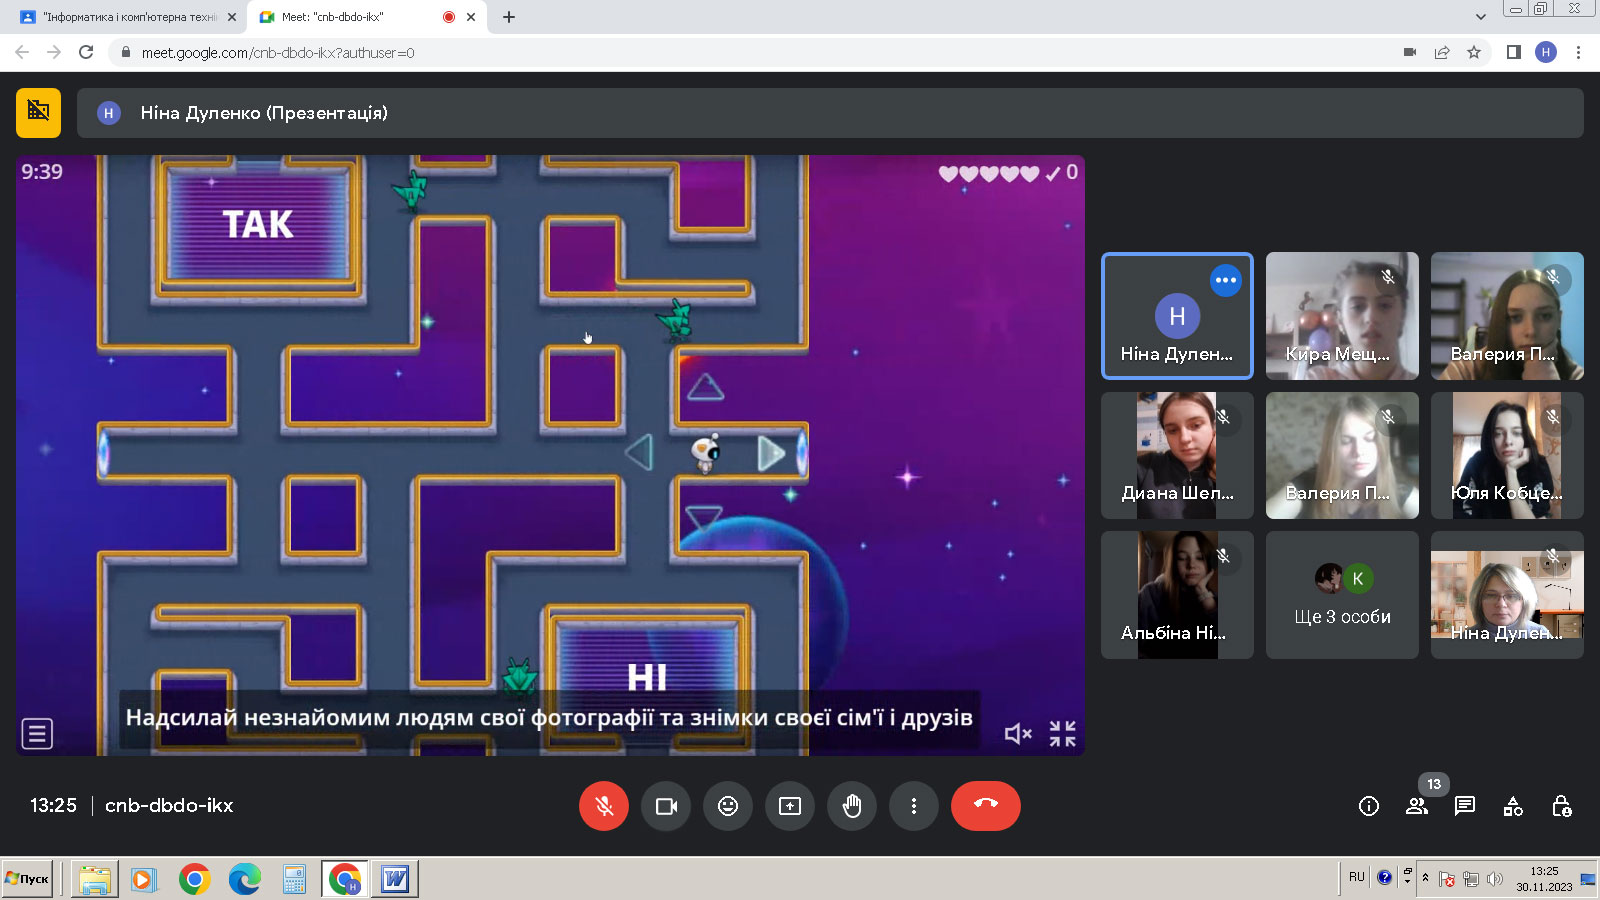This screenshot has height=900, width=1600.
Task: Go back in Chrome
Action: tap(22, 52)
